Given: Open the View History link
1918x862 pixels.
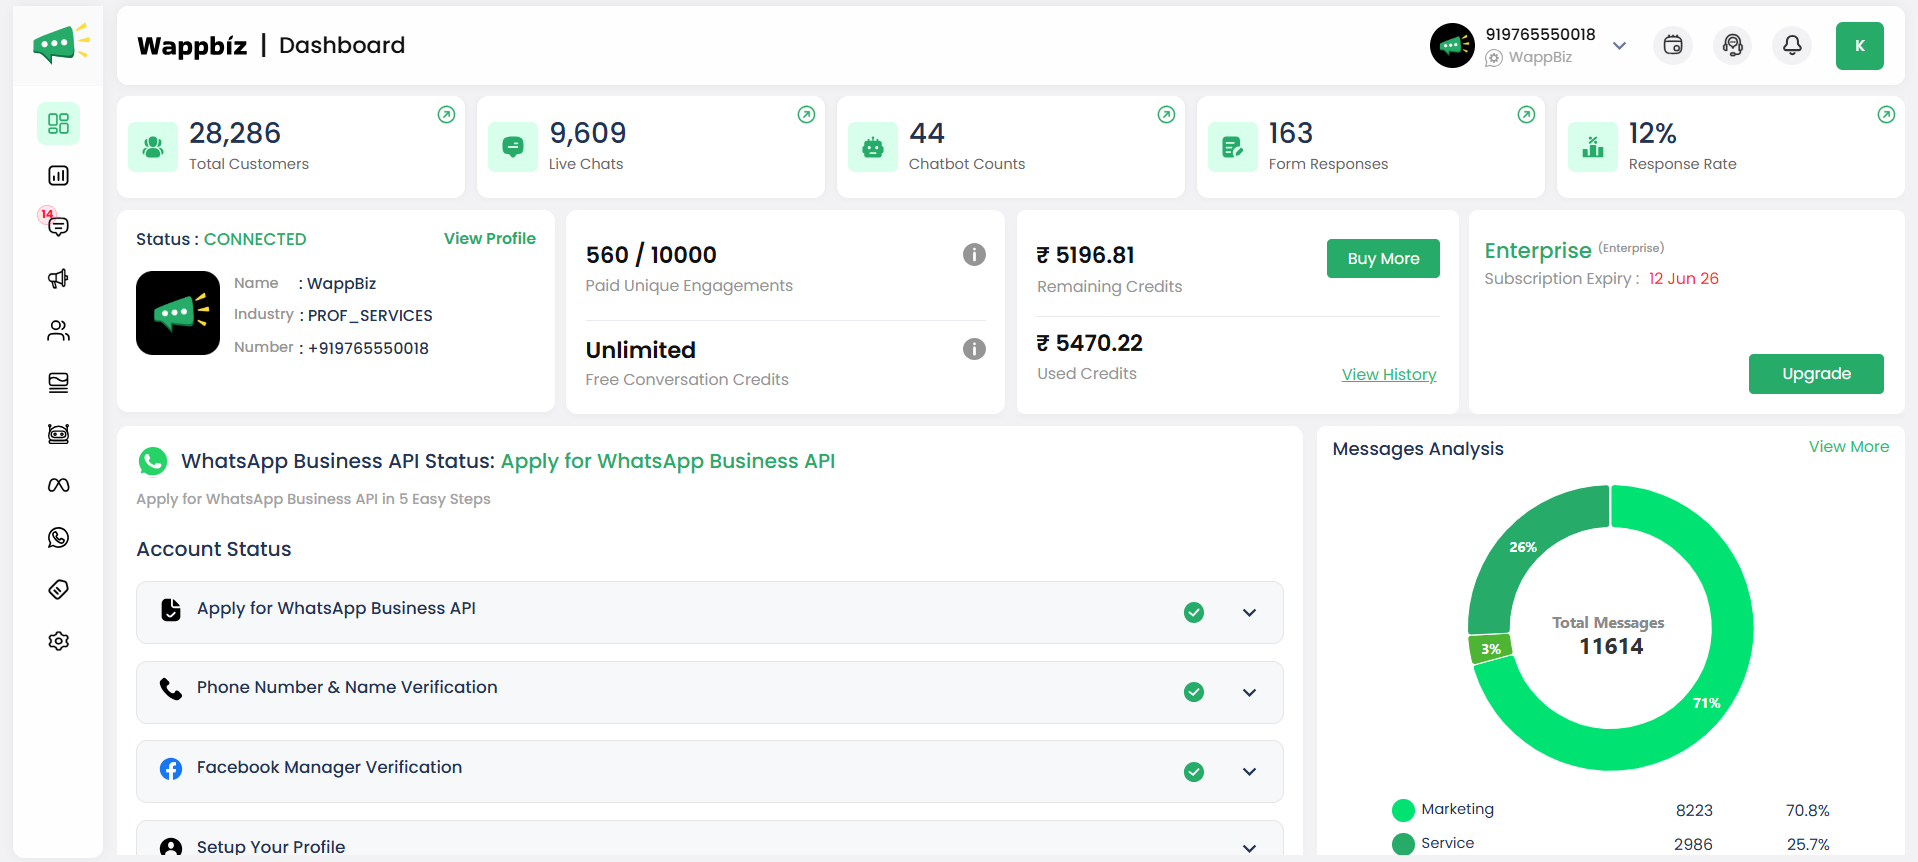Looking at the screenshot, I should tap(1389, 375).
